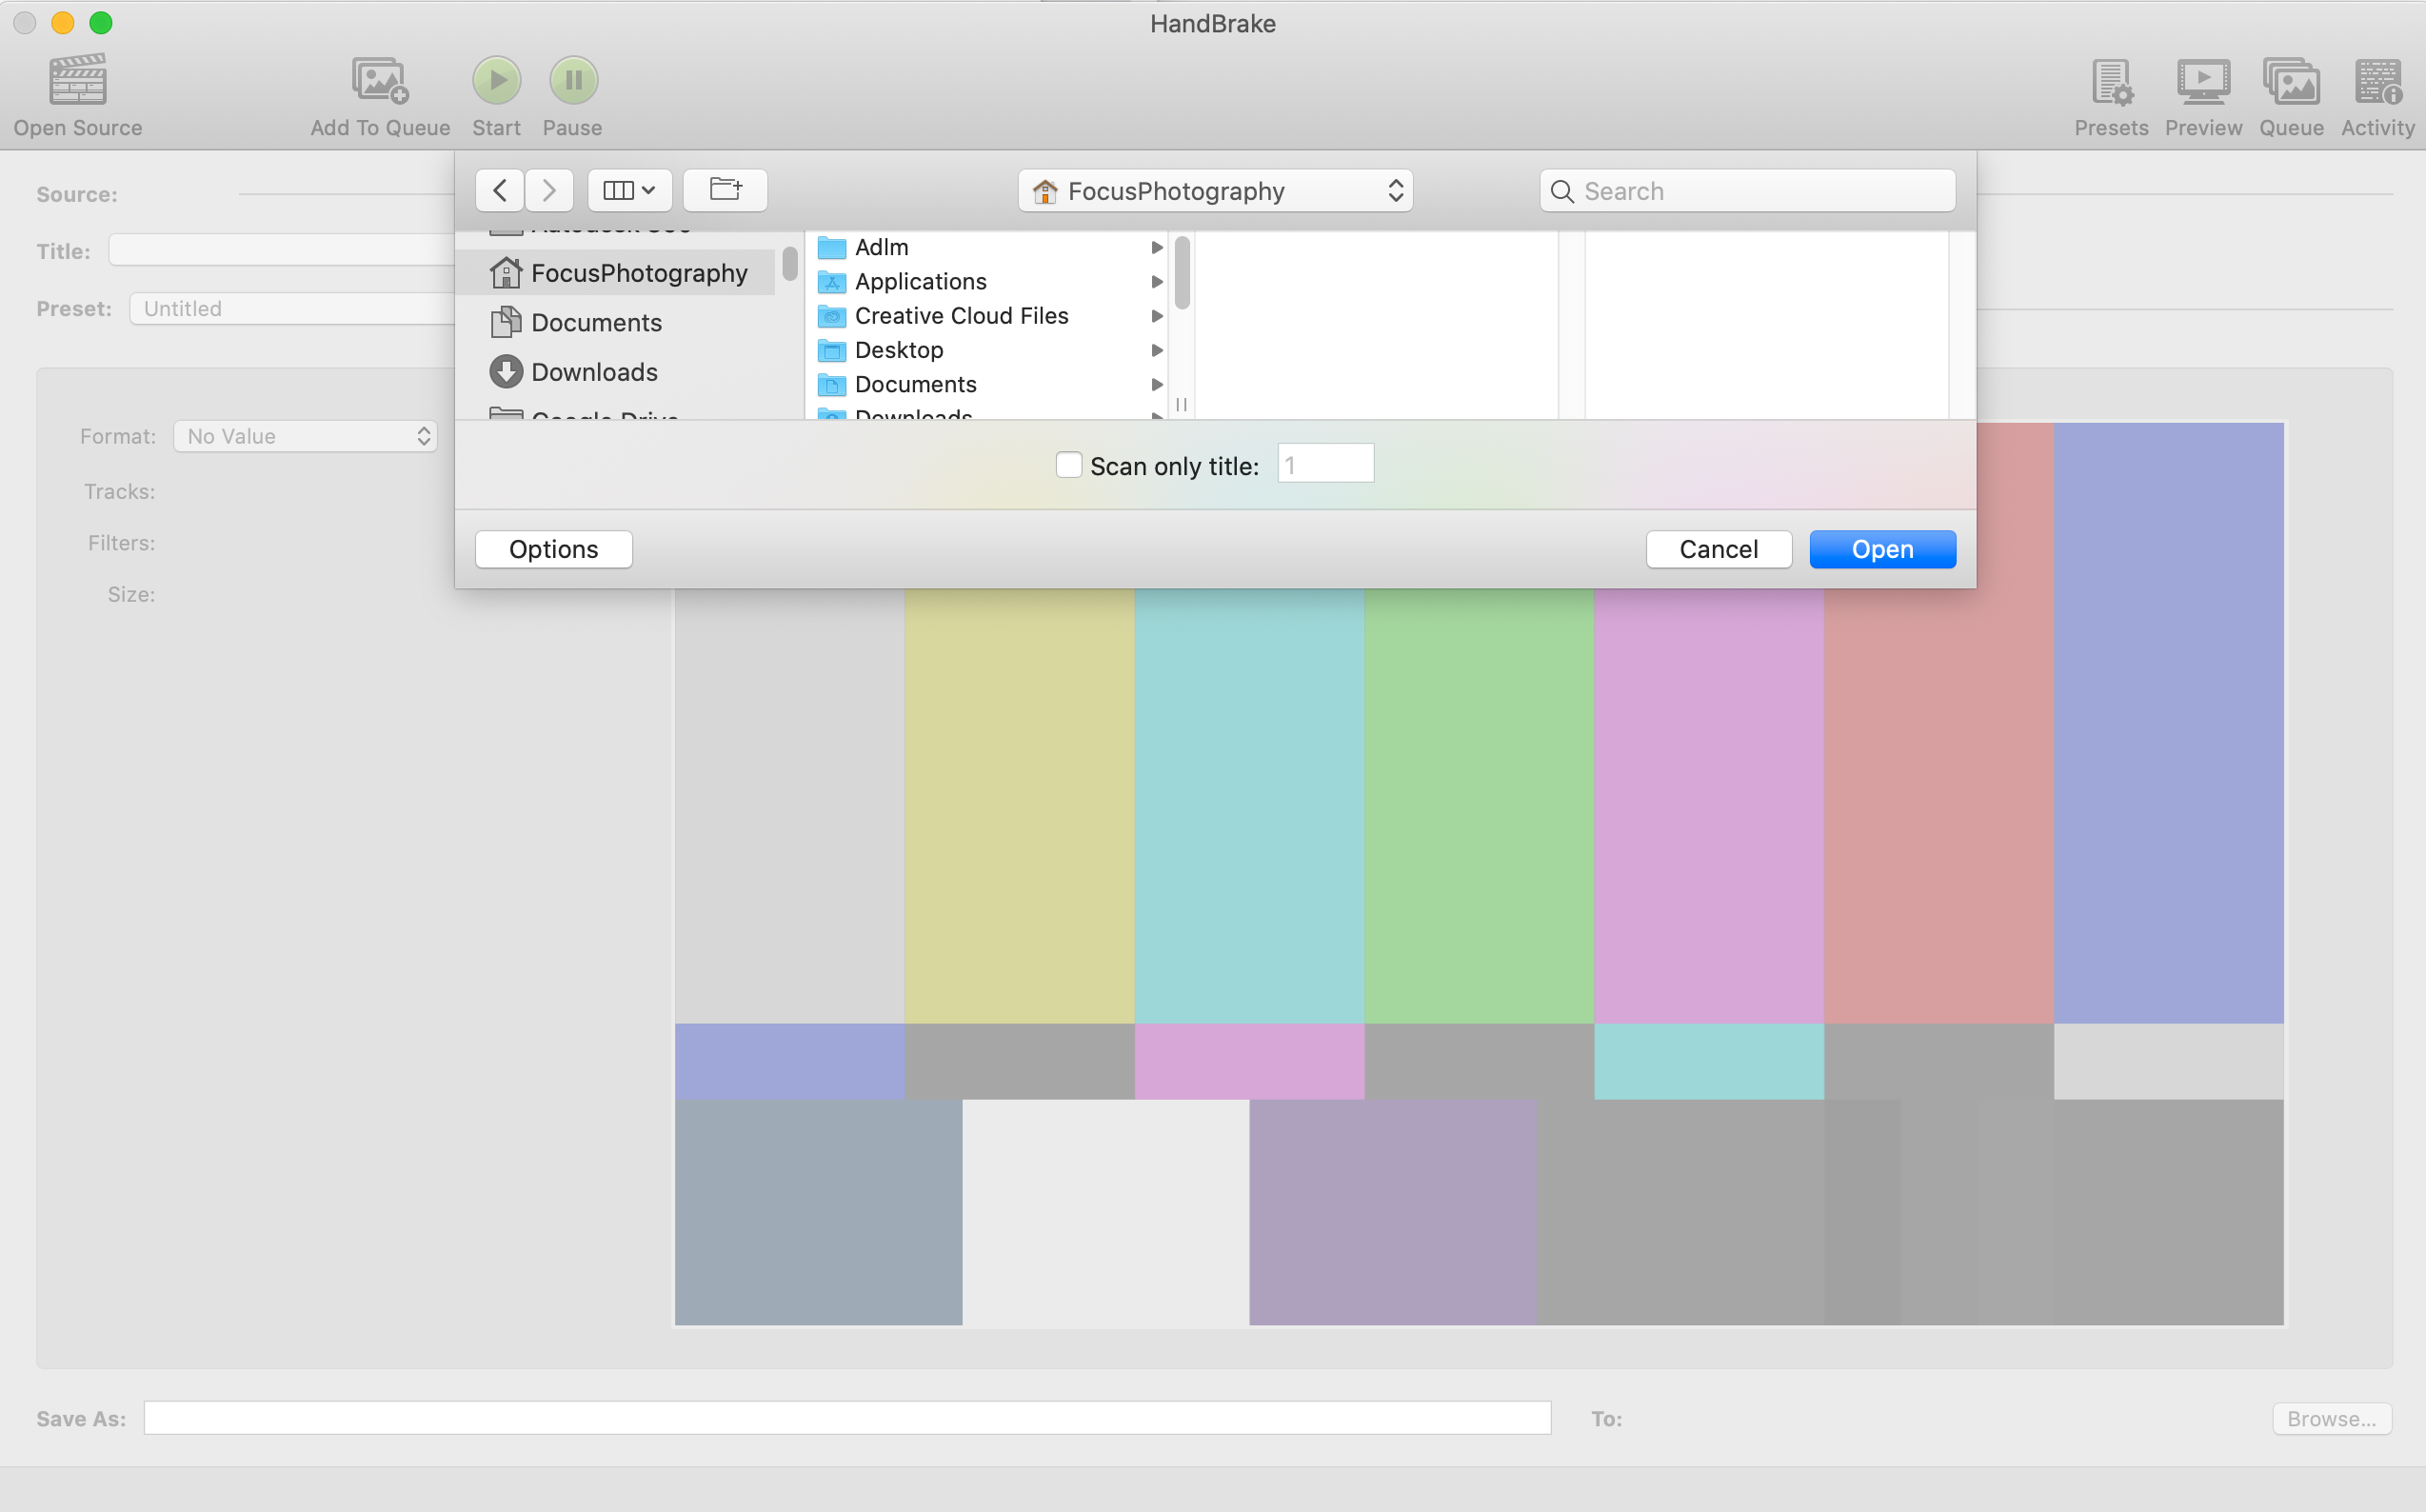Image resolution: width=2426 pixels, height=1512 pixels.
Task: Go back with the left chevron button
Action: click(499, 190)
